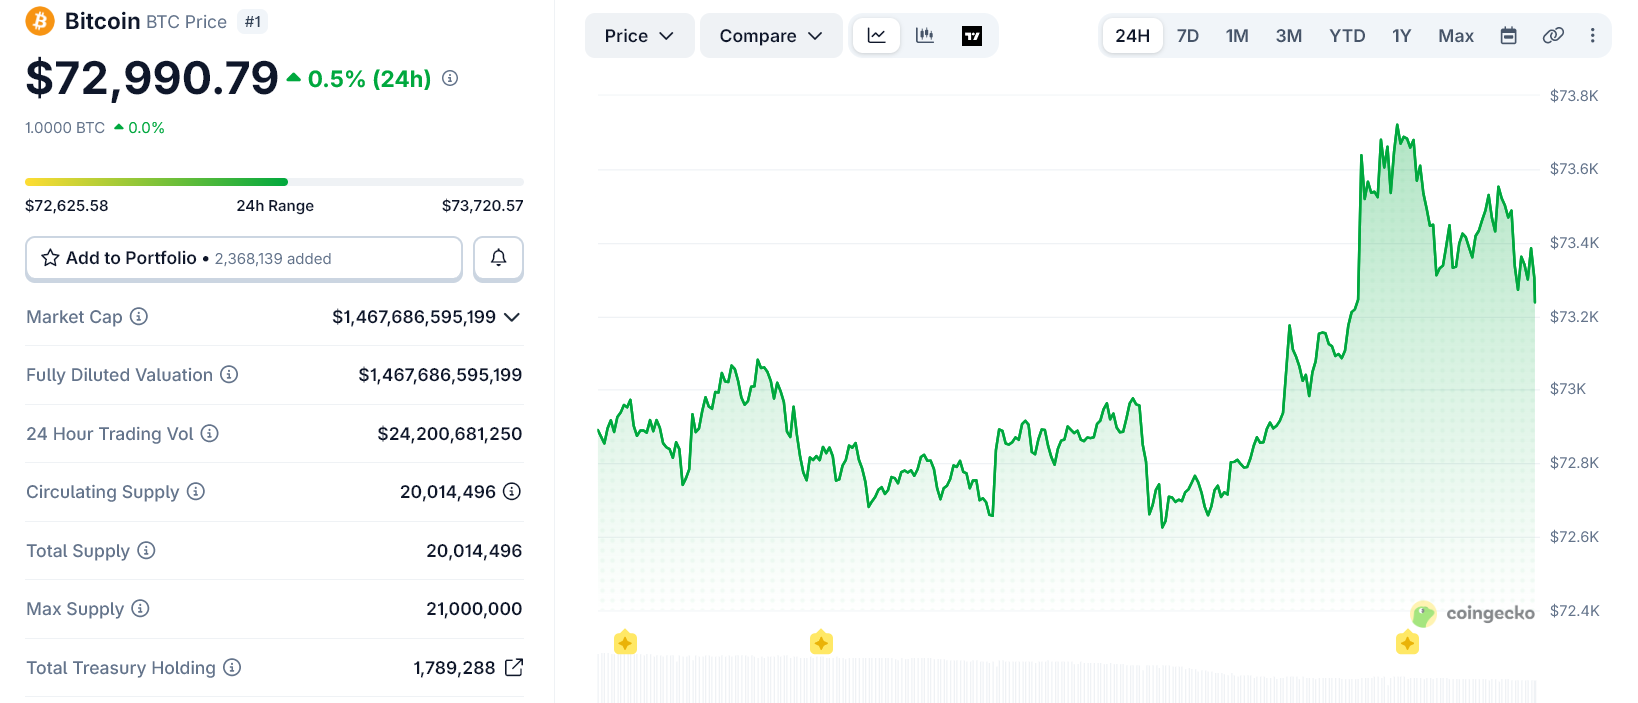Viewport: 1638px width, 703px height.
Task: Click the price alert bell icon
Action: pos(498,258)
